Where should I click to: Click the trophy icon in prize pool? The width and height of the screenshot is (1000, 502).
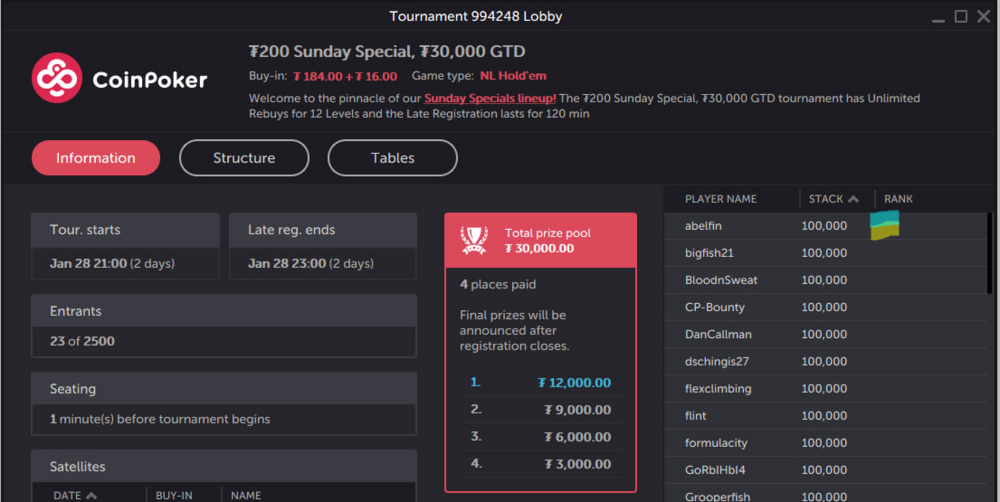[x=474, y=240]
